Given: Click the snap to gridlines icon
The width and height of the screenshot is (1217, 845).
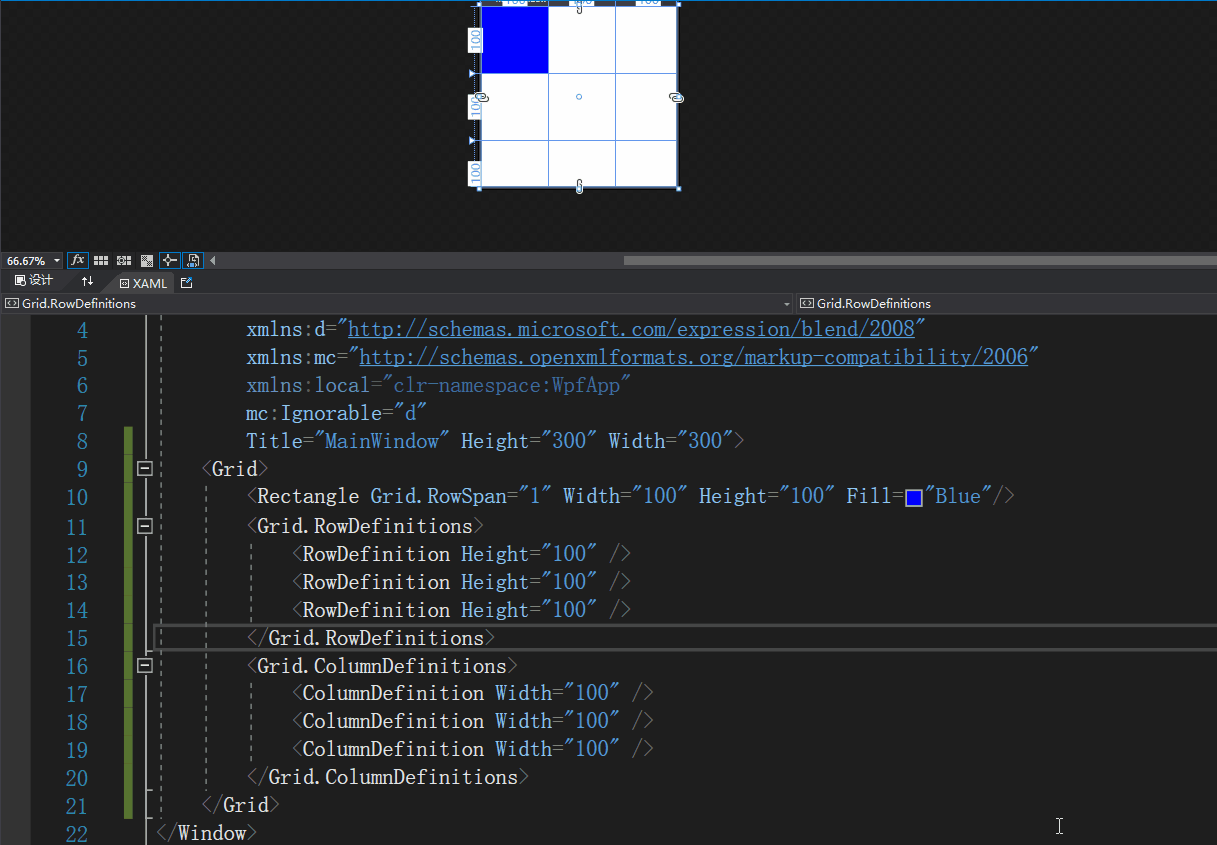Looking at the screenshot, I should click(x=124, y=260).
